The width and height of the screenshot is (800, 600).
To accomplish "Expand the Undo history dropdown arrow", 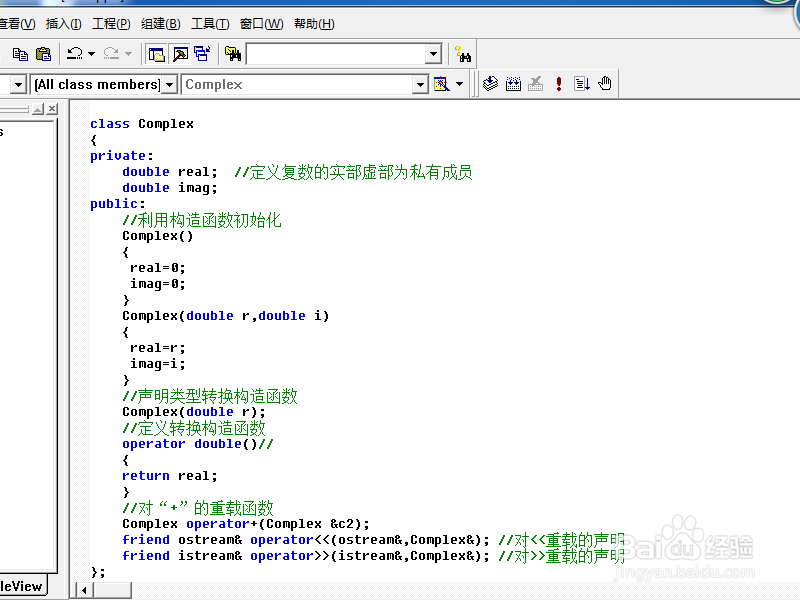I will tap(91, 54).
